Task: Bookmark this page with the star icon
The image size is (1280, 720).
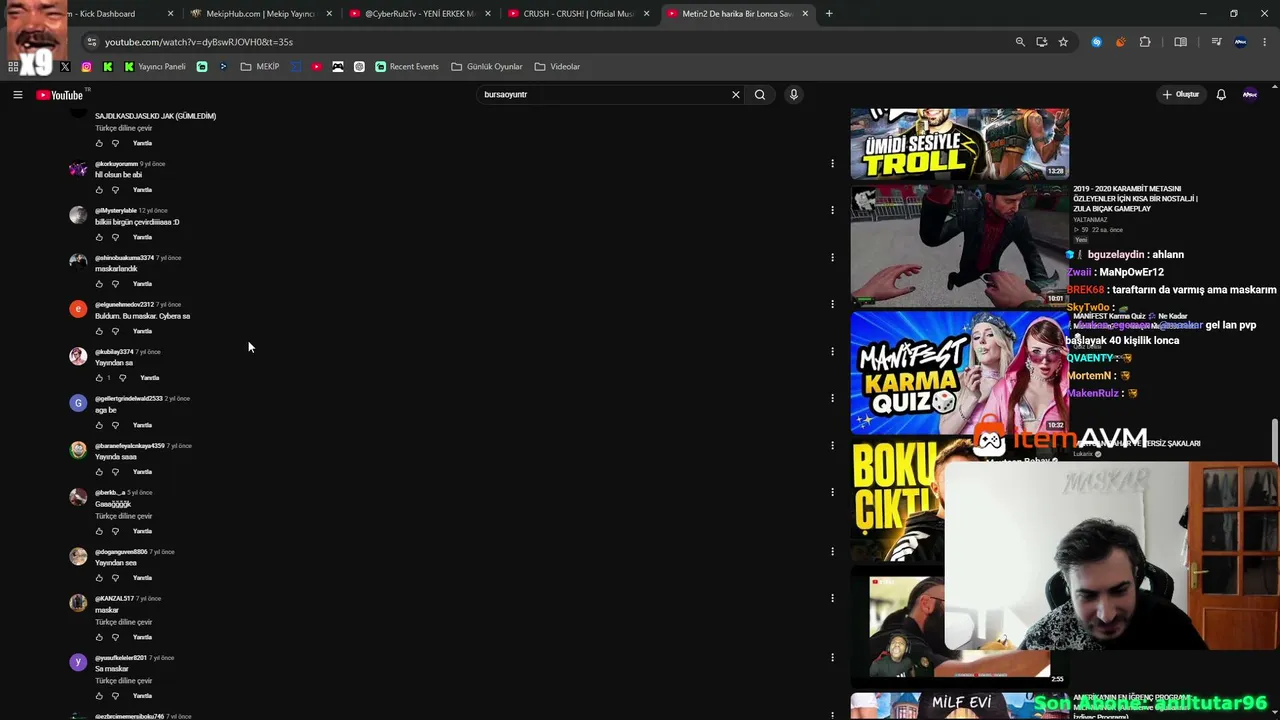Action: pos(1063,42)
